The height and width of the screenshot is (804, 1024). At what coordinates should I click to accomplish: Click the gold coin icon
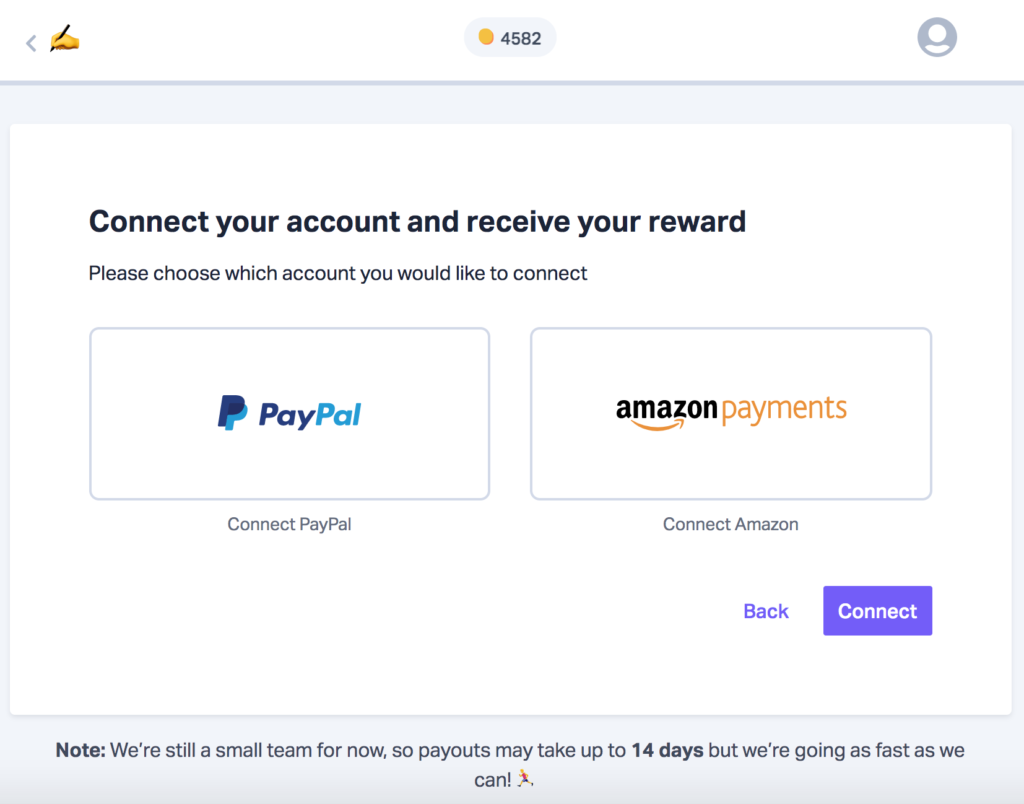486,37
